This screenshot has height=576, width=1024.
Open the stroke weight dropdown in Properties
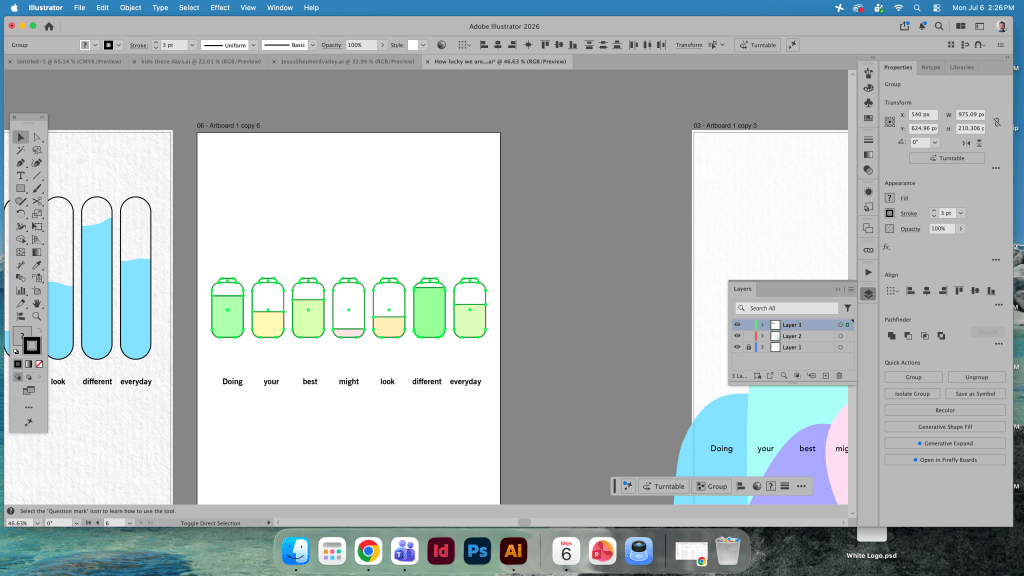click(961, 213)
